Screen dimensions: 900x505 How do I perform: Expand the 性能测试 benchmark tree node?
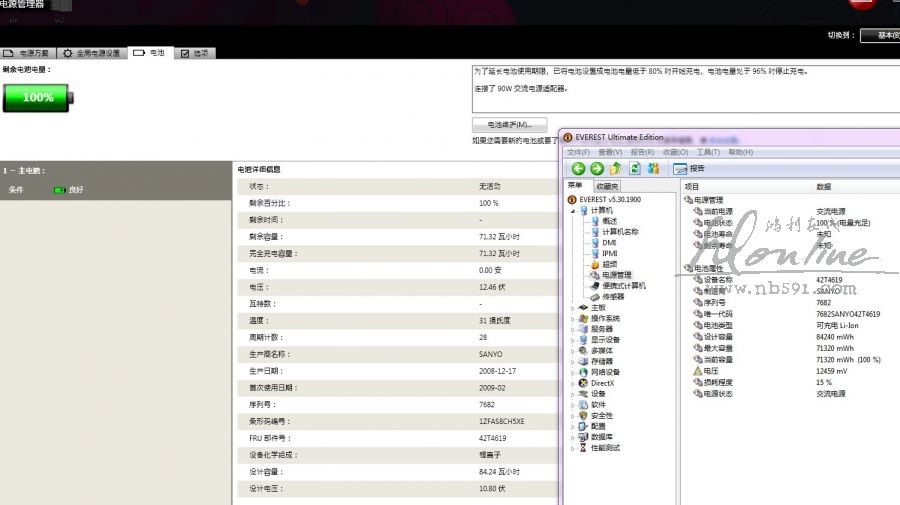coord(573,447)
